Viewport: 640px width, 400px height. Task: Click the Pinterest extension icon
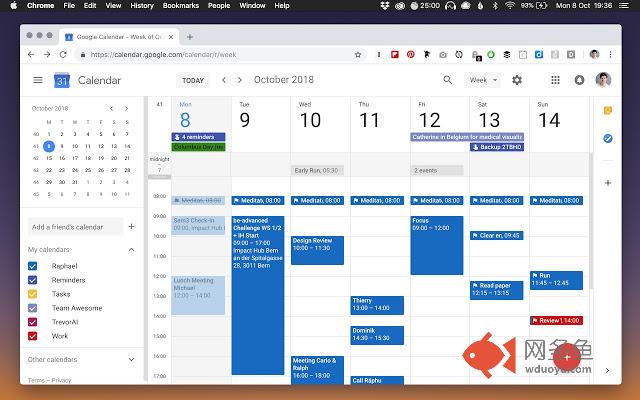[x=411, y=54]
